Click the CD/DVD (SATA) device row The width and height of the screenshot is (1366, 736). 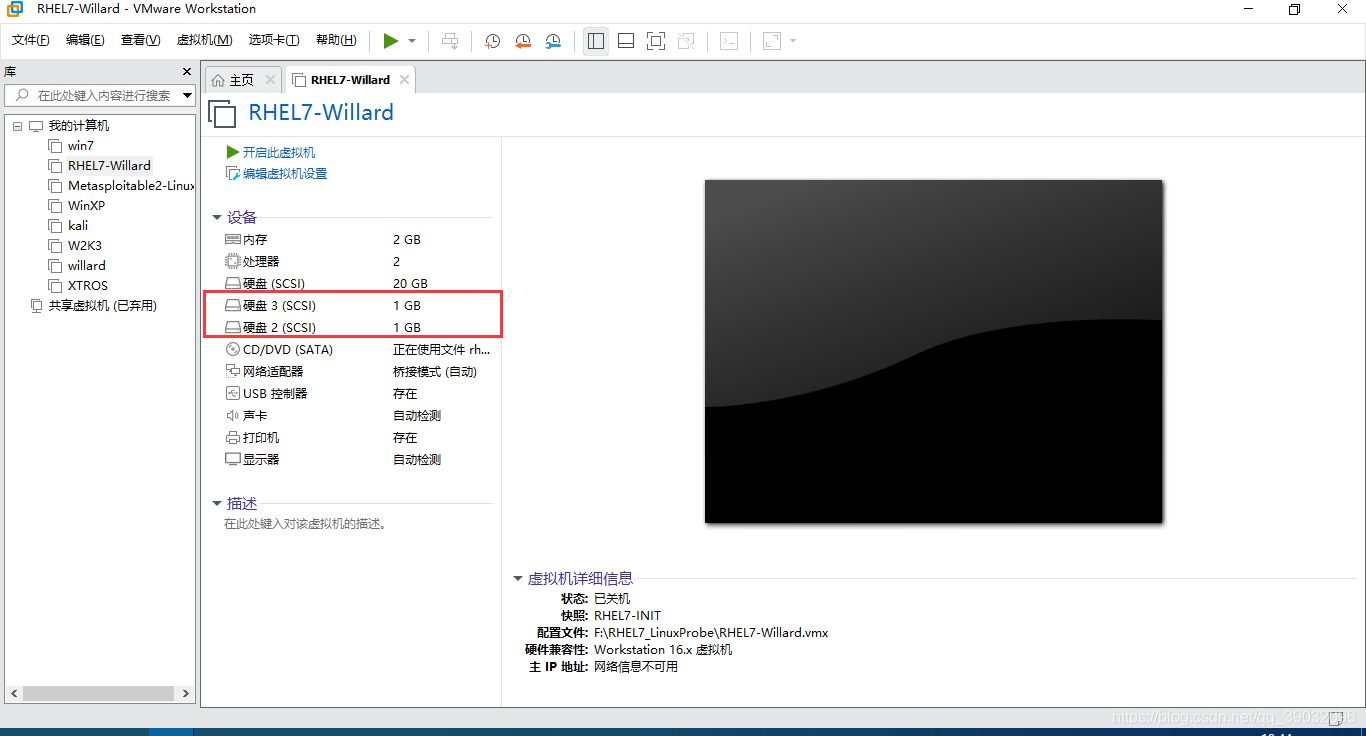tap(358, 350)
